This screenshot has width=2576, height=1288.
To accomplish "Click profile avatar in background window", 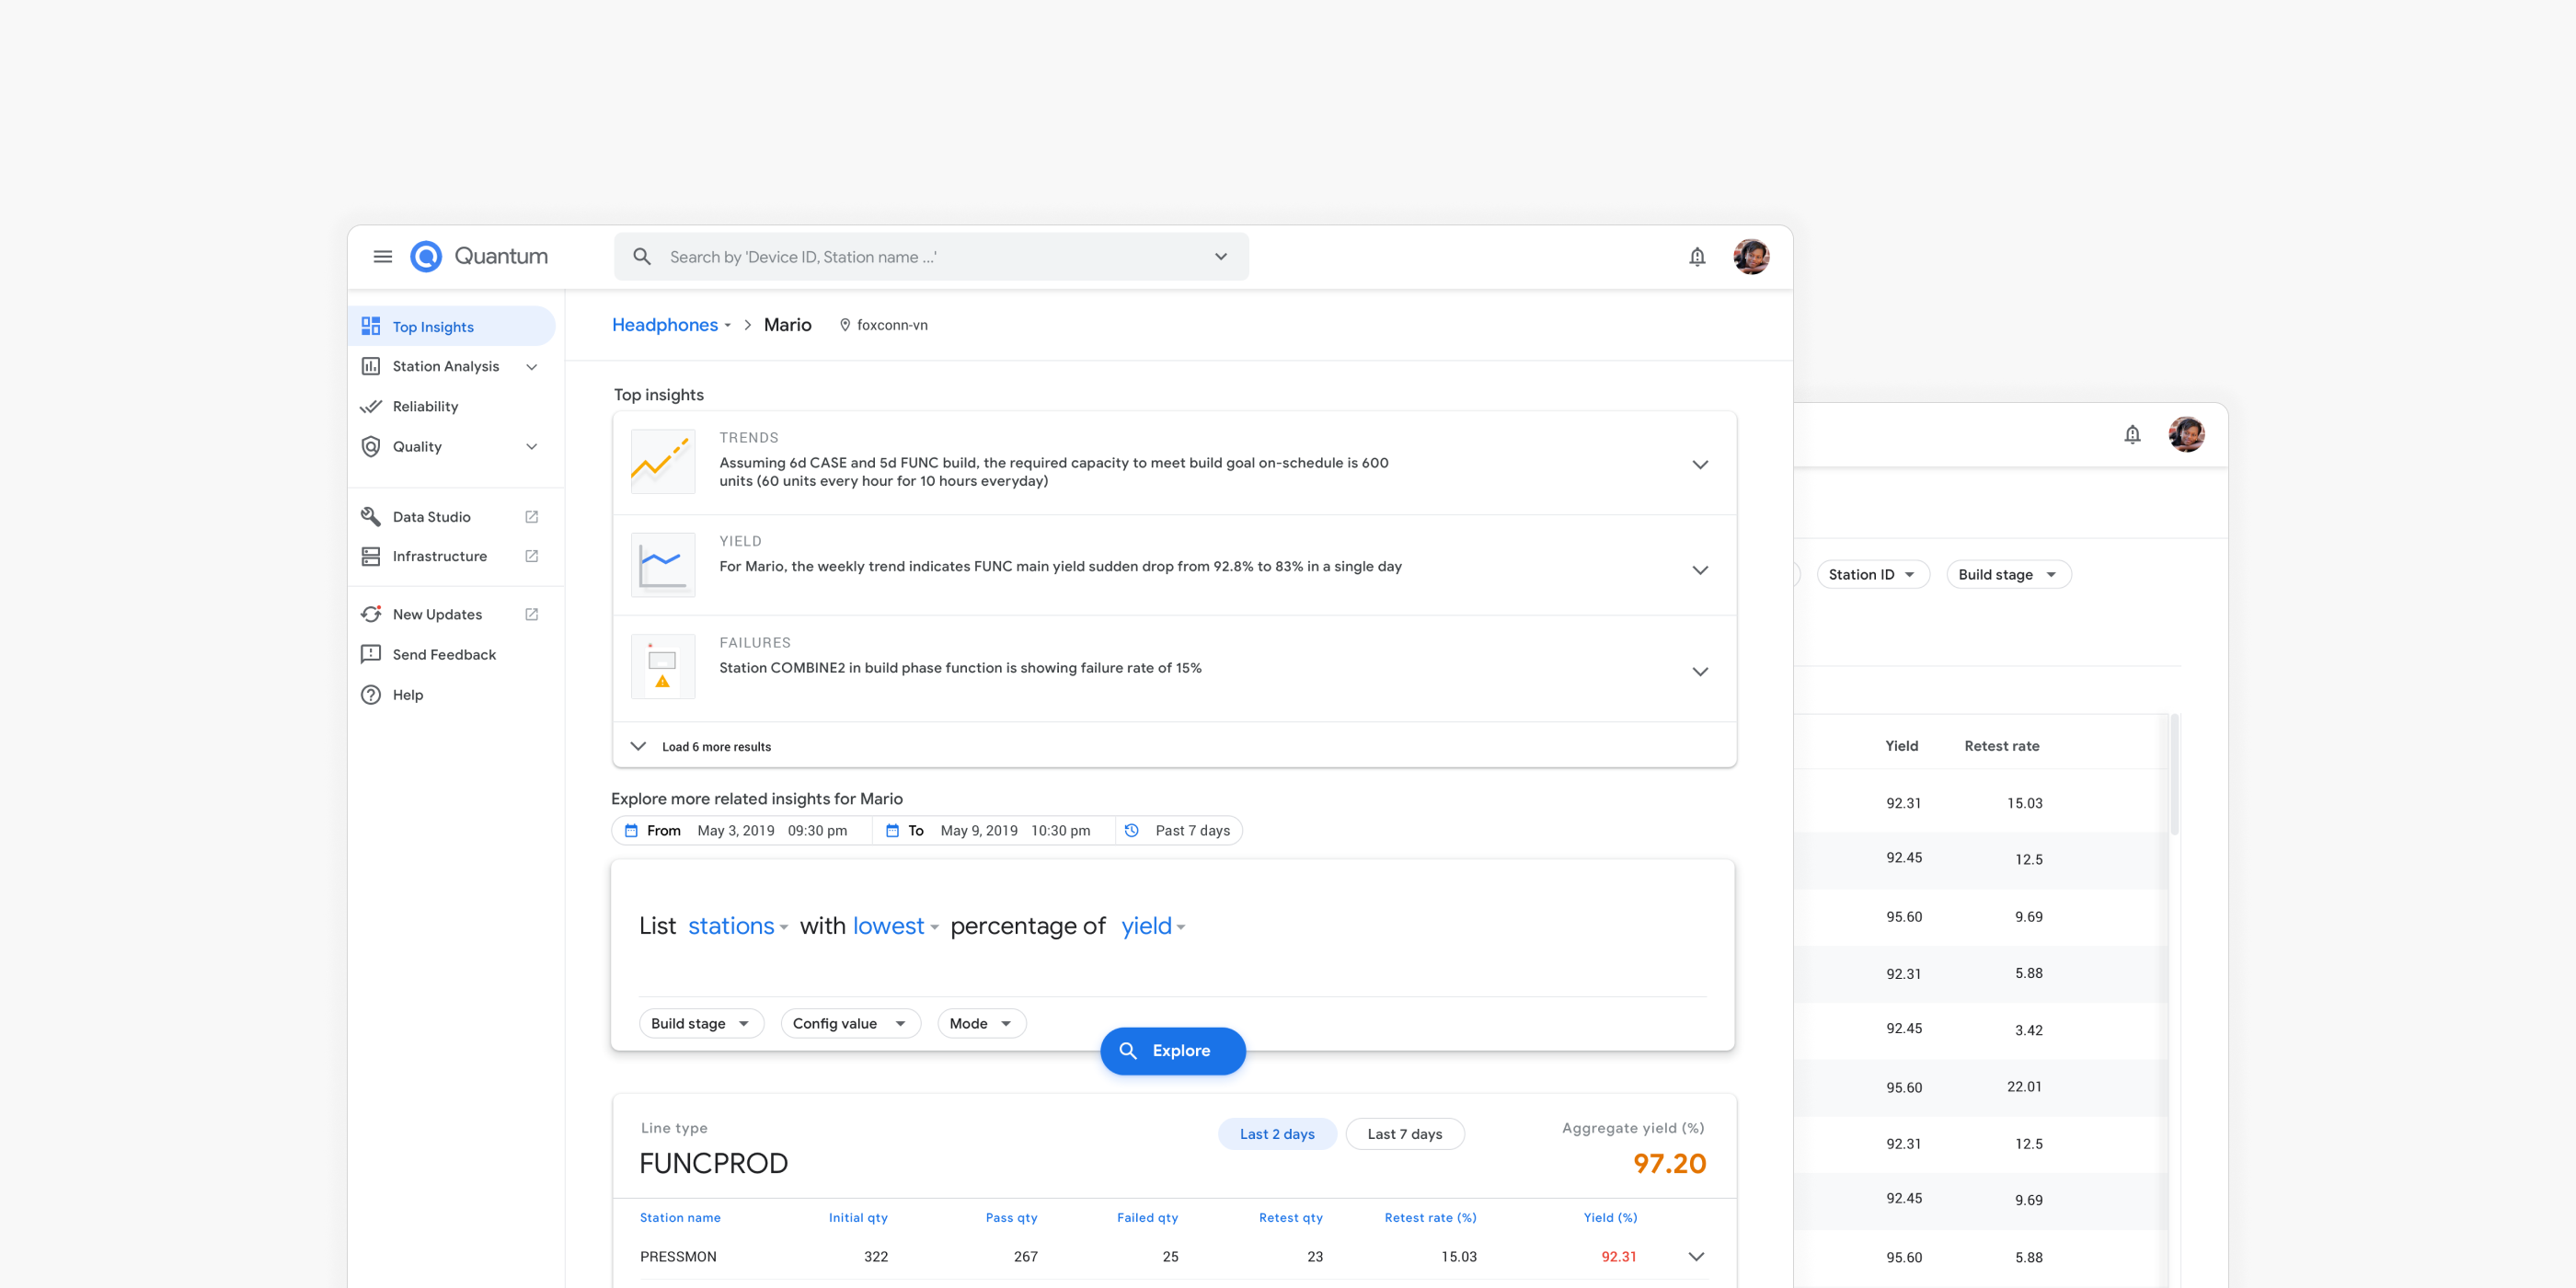I will [x=2186, y=435].
